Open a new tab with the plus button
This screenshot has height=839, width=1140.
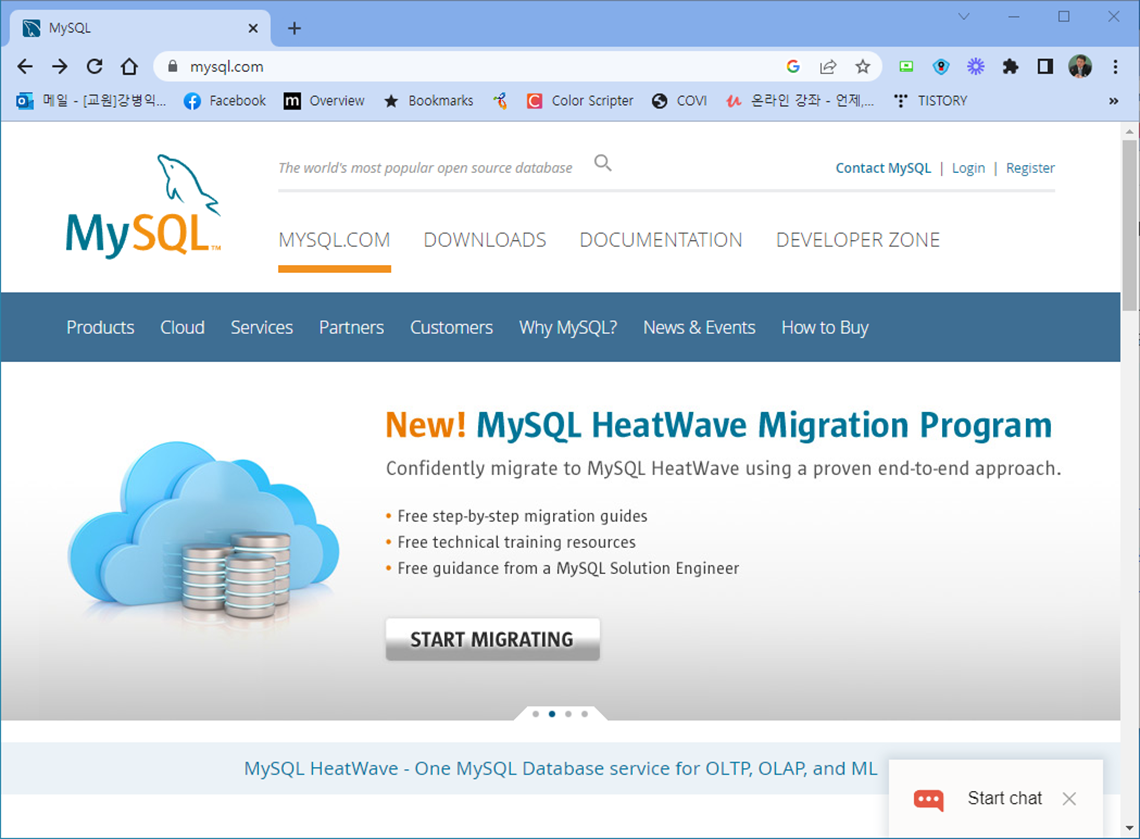click(x=294, y=28)
